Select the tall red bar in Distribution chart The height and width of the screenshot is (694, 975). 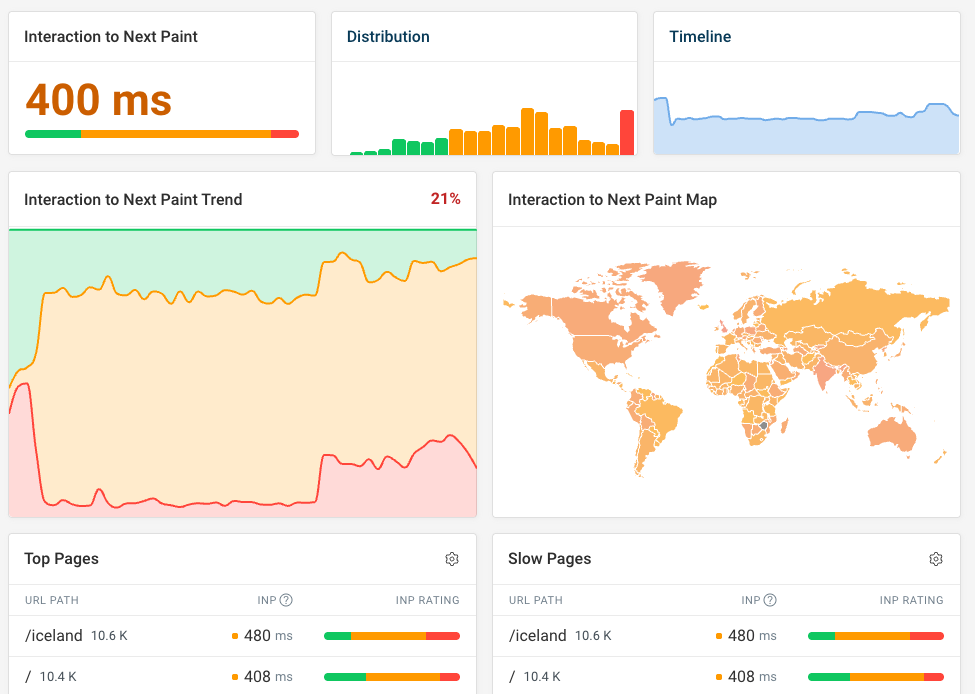627,132
